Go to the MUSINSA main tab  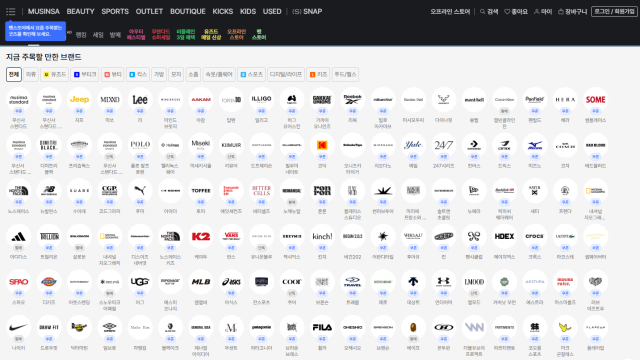44,11
